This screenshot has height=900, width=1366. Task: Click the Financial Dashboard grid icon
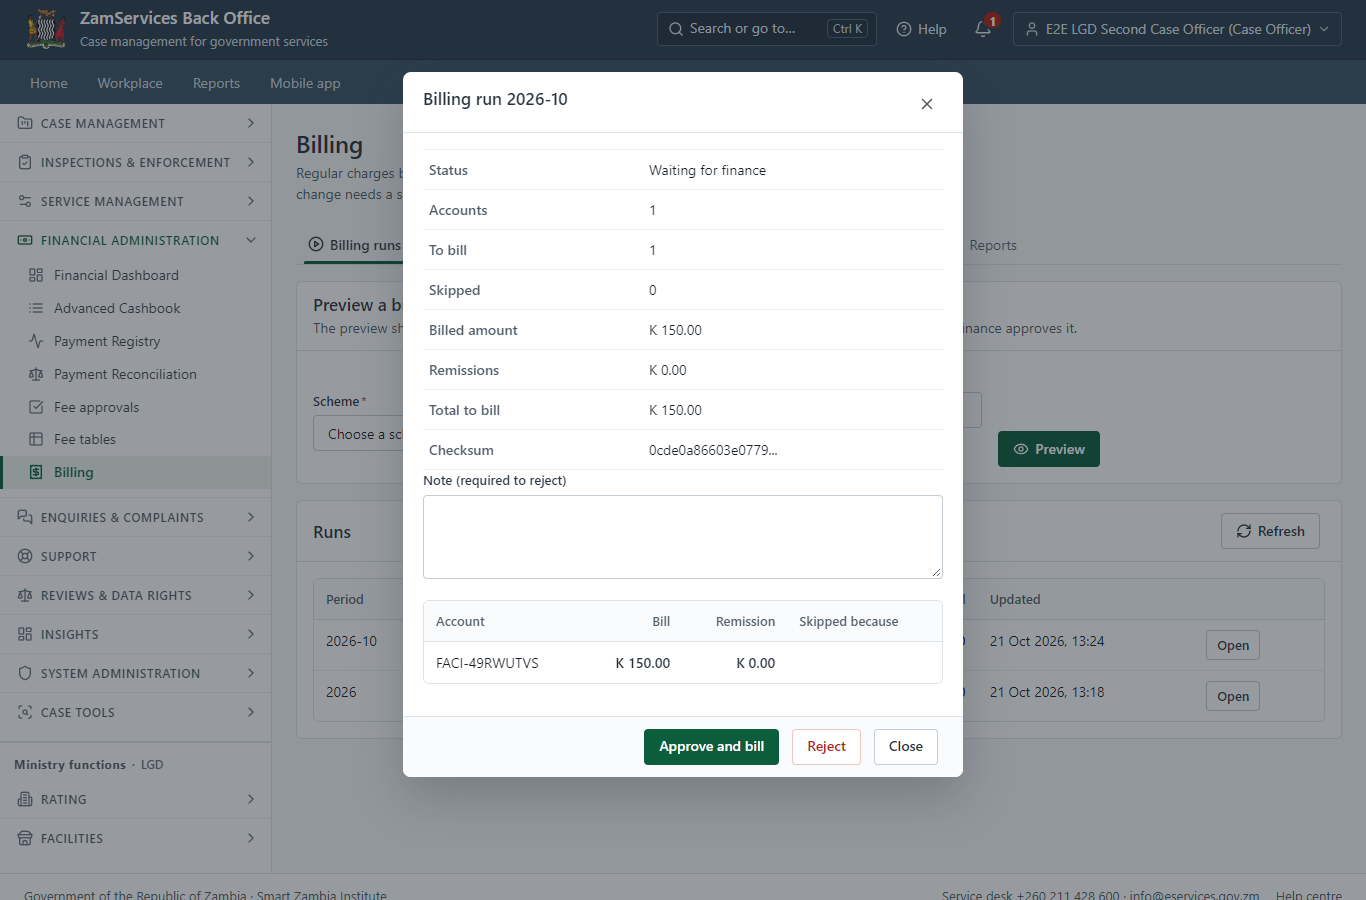36,275
